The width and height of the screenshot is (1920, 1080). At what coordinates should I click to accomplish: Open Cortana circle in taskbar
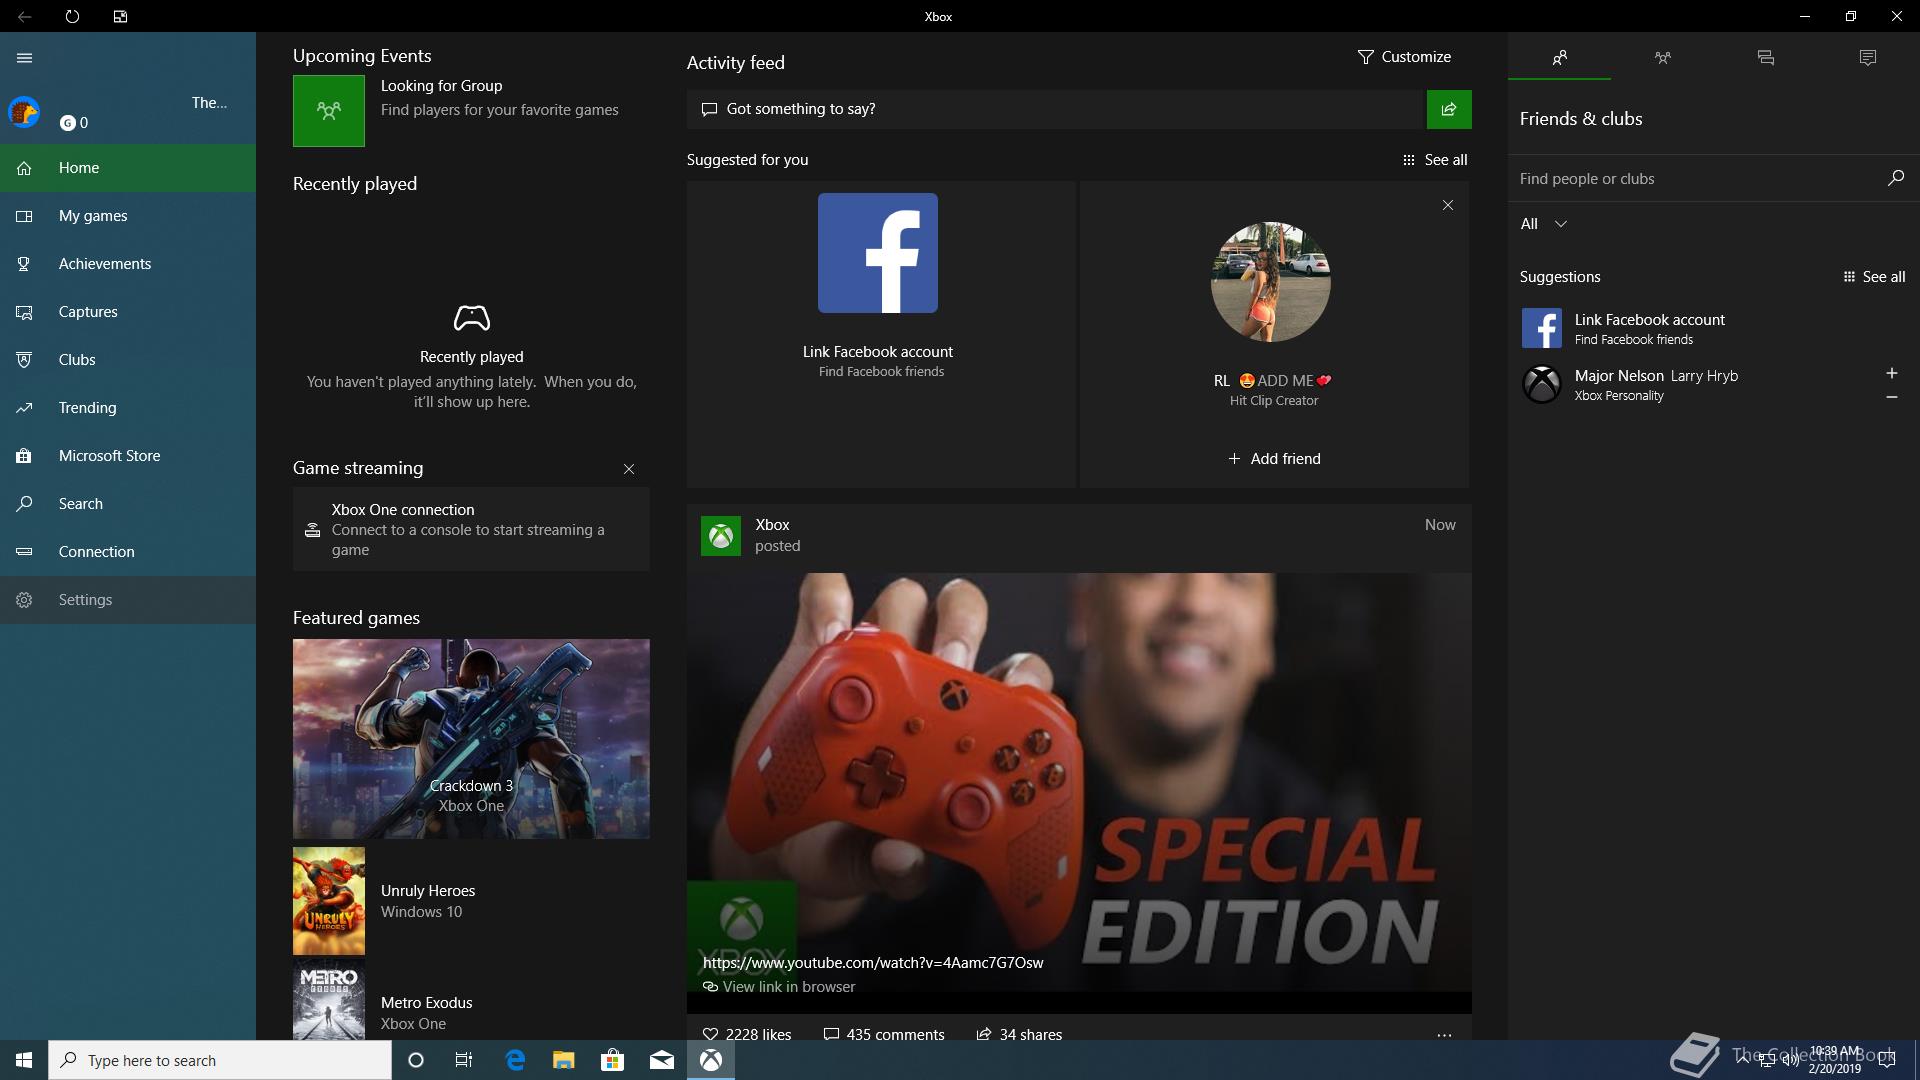416,1060
